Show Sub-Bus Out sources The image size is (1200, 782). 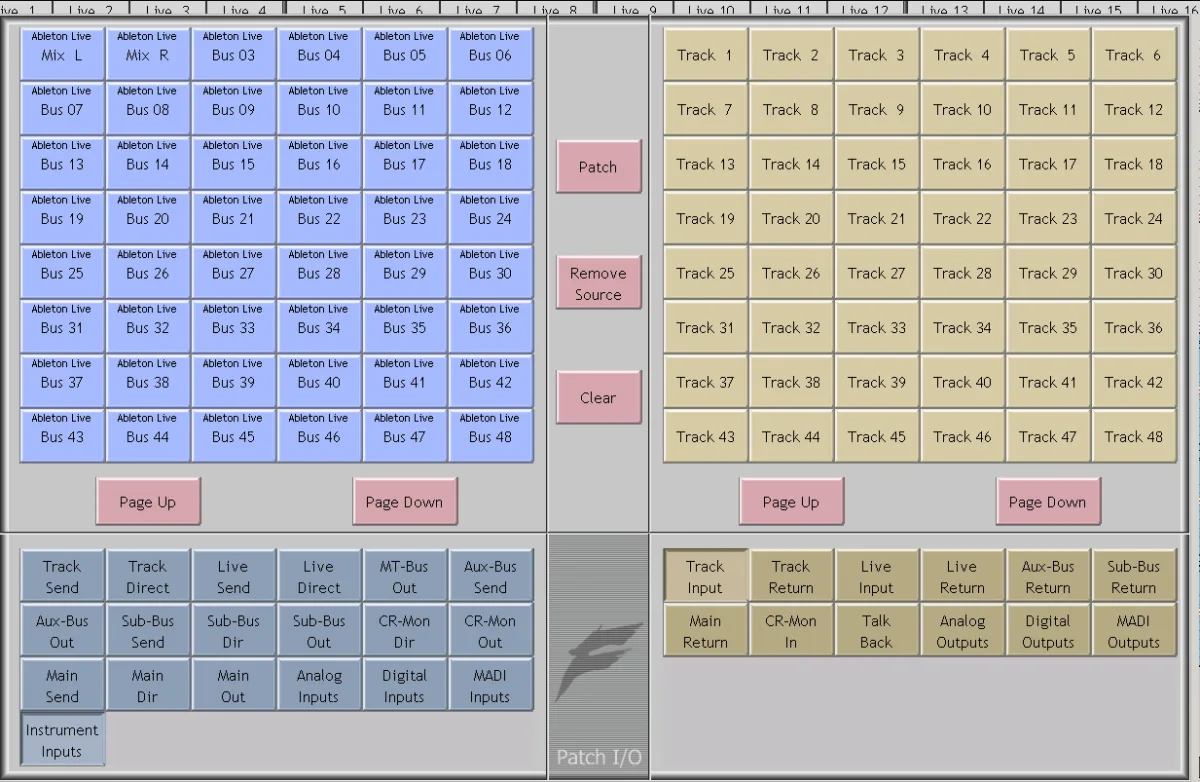319,631
